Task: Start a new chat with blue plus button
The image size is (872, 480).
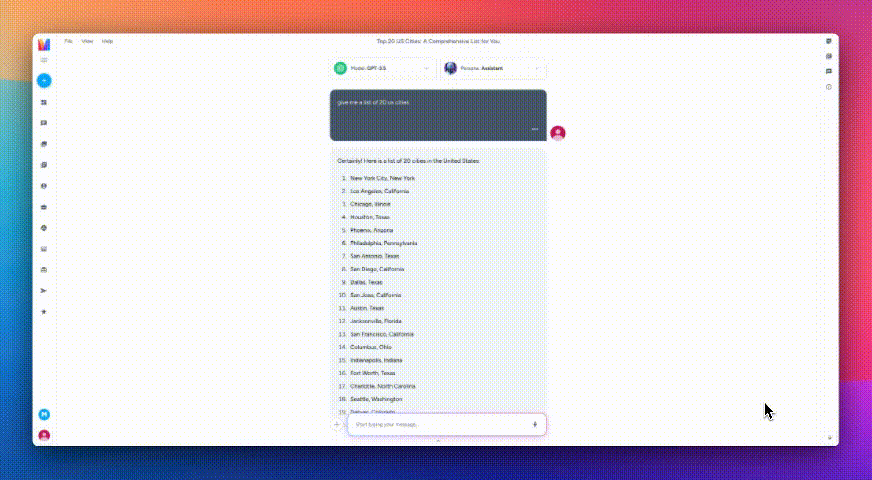Action: pos(44,81)
